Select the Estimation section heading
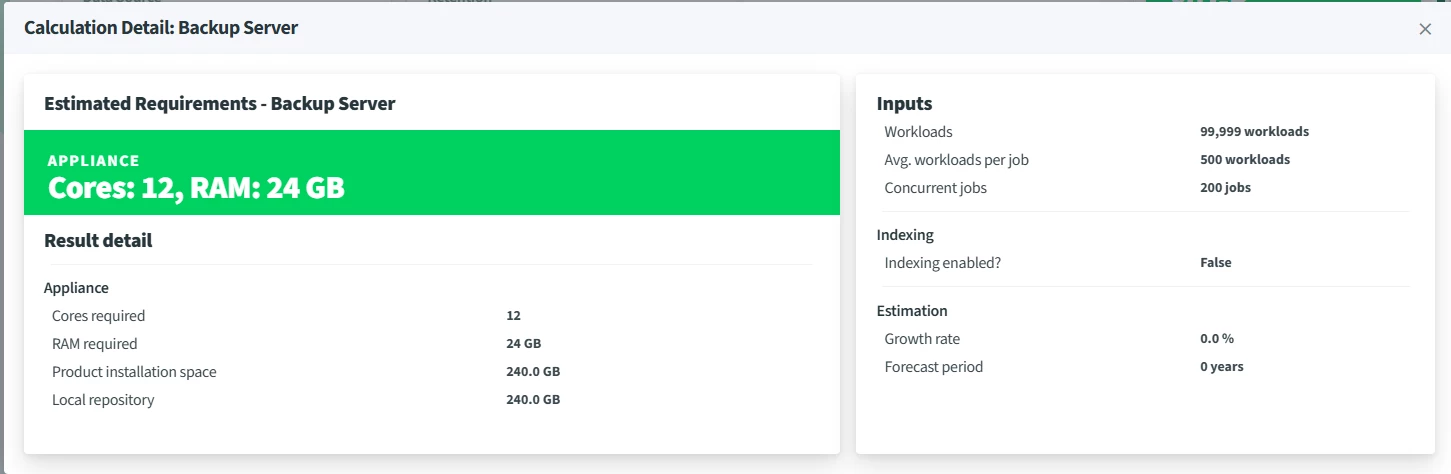 point(912,311)
